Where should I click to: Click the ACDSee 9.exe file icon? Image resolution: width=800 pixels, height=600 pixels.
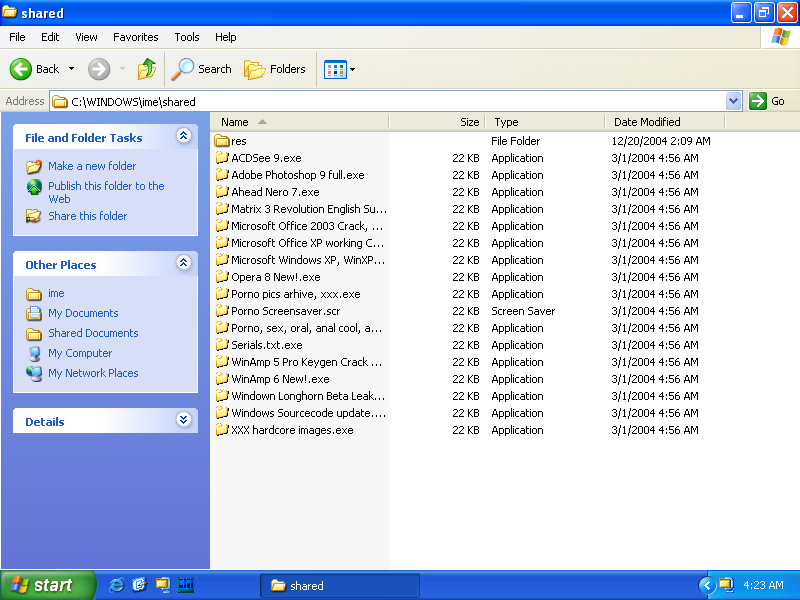click(x=222, y=158)
